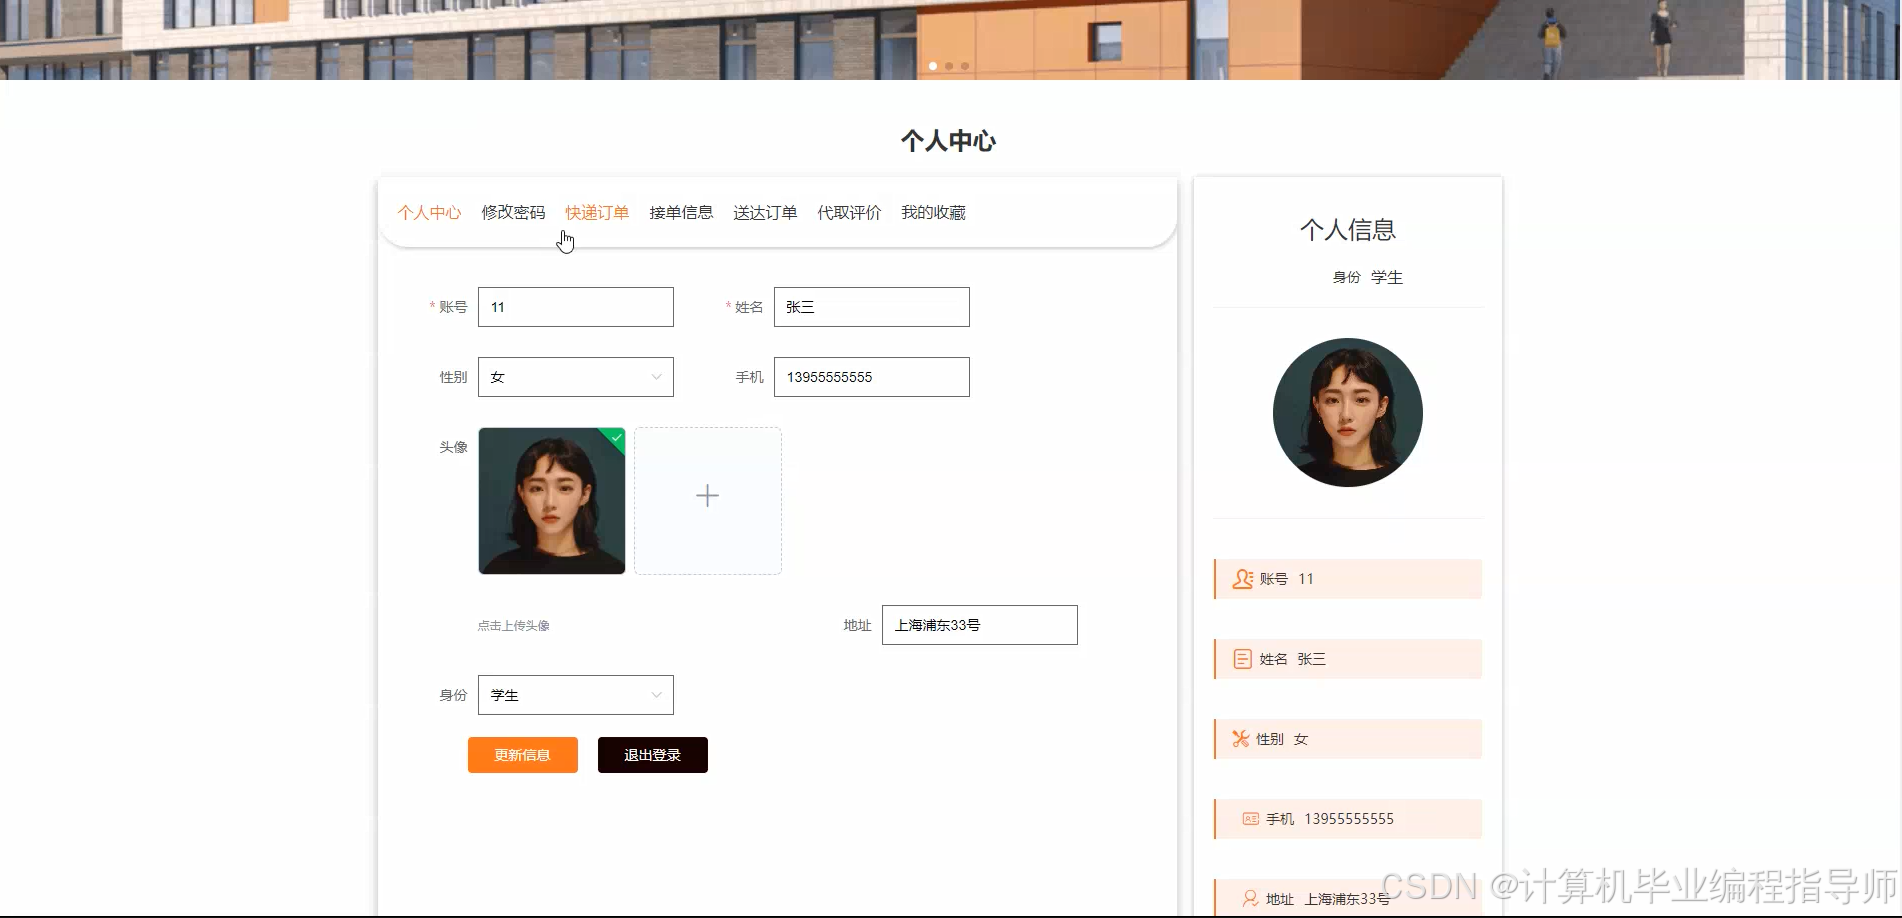Screen dimensions: 1902x918
Task: Click the 地址 address input field
Action: point(979,624)
